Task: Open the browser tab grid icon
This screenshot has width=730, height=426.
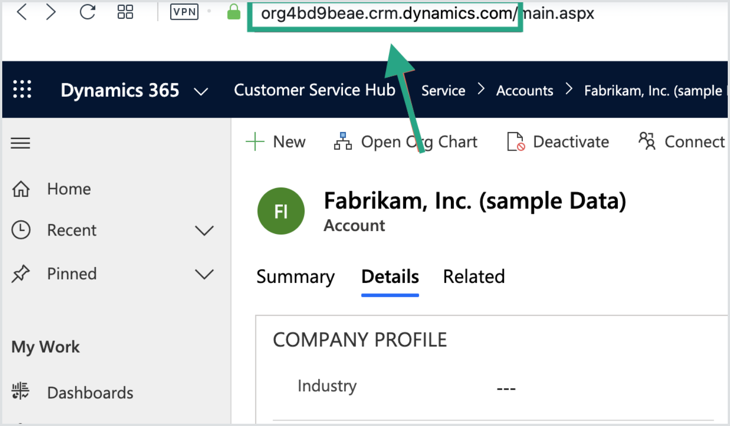Action: (125, 12)
